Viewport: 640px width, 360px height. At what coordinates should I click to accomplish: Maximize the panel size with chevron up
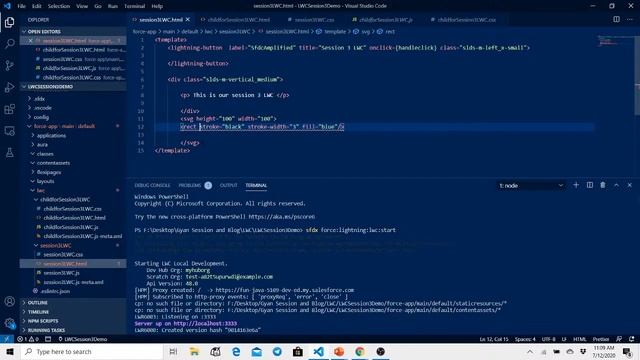coord(616,185)
